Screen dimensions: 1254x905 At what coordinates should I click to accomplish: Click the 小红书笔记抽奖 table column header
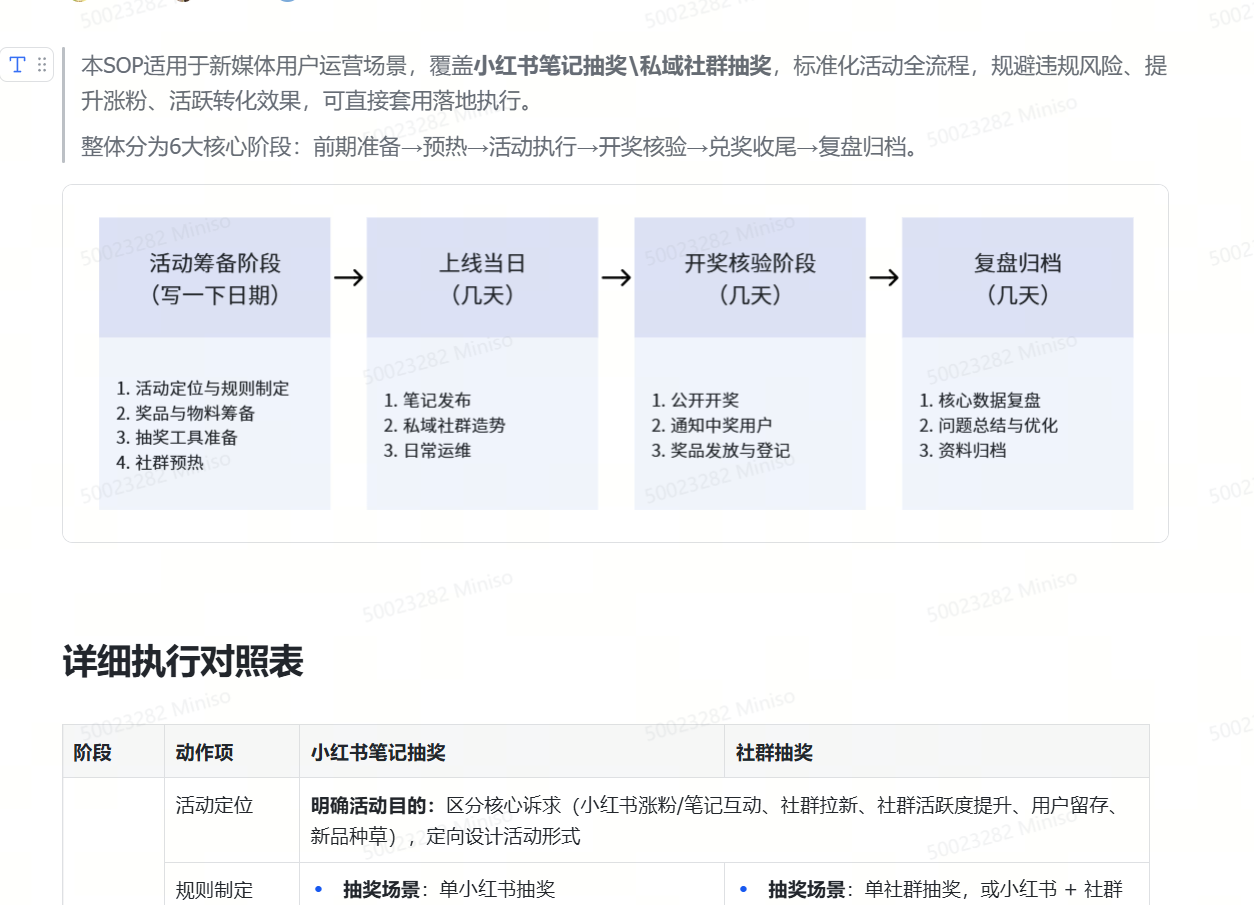(512, 752)
